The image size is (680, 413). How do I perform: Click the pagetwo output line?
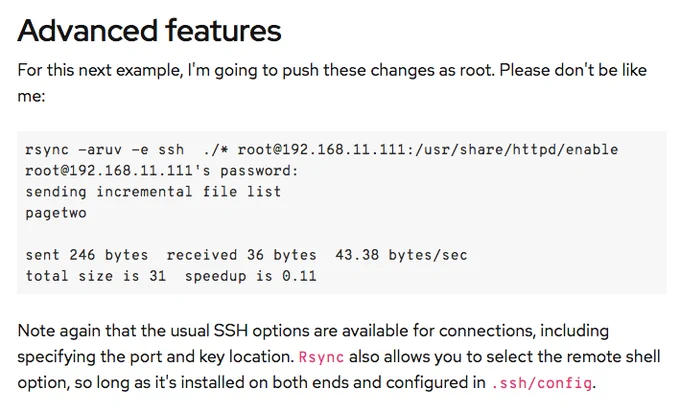pos(56,213)
